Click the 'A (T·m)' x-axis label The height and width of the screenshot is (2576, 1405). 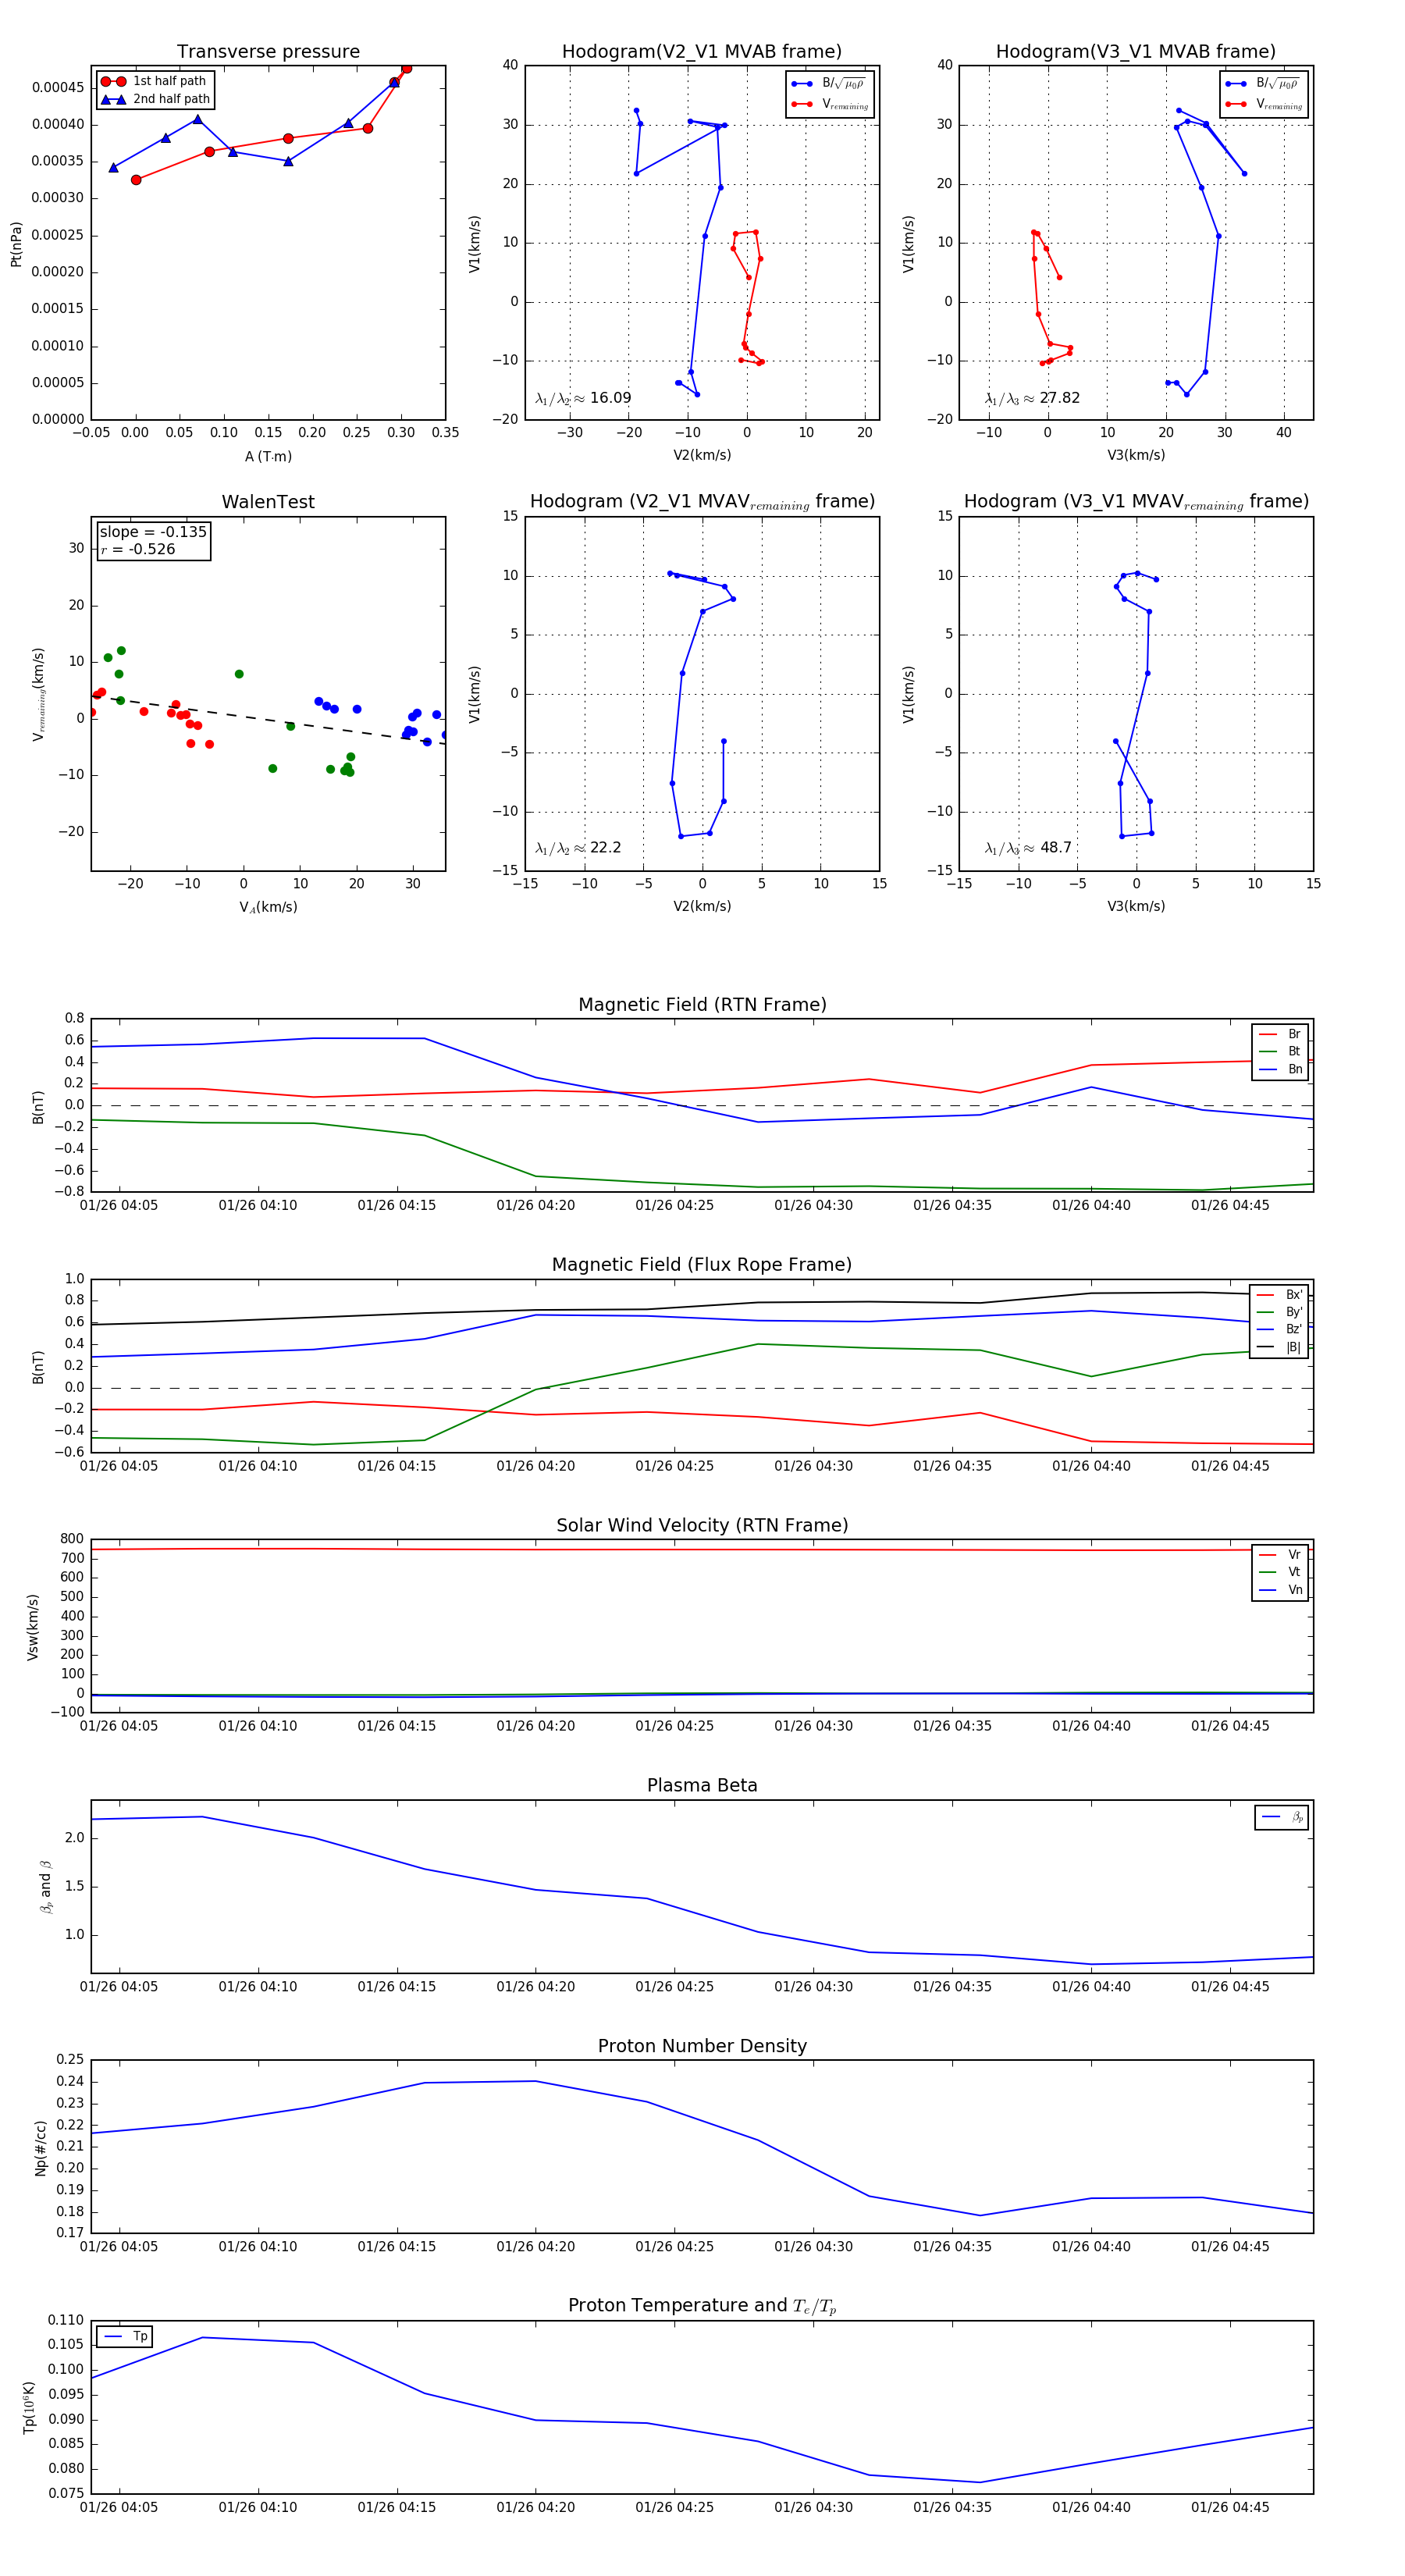point(268,457)
